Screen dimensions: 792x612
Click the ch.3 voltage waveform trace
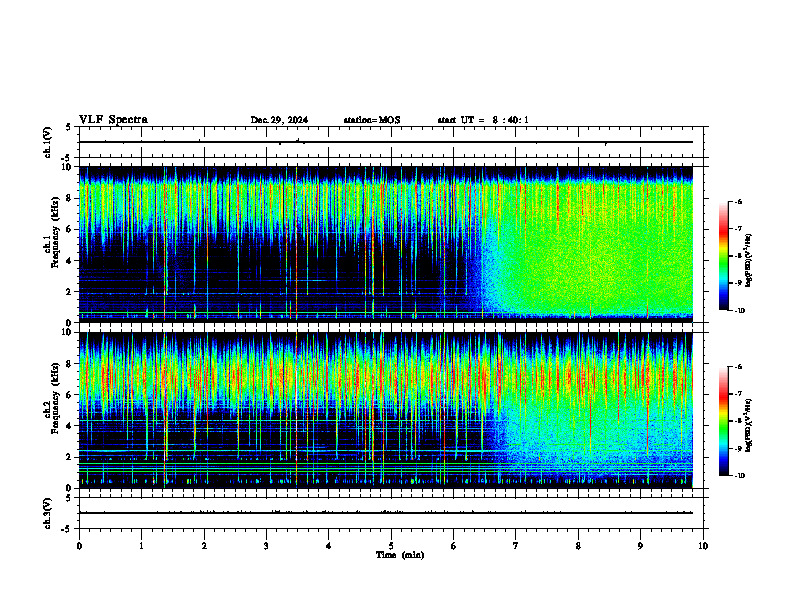pos(386,513)
